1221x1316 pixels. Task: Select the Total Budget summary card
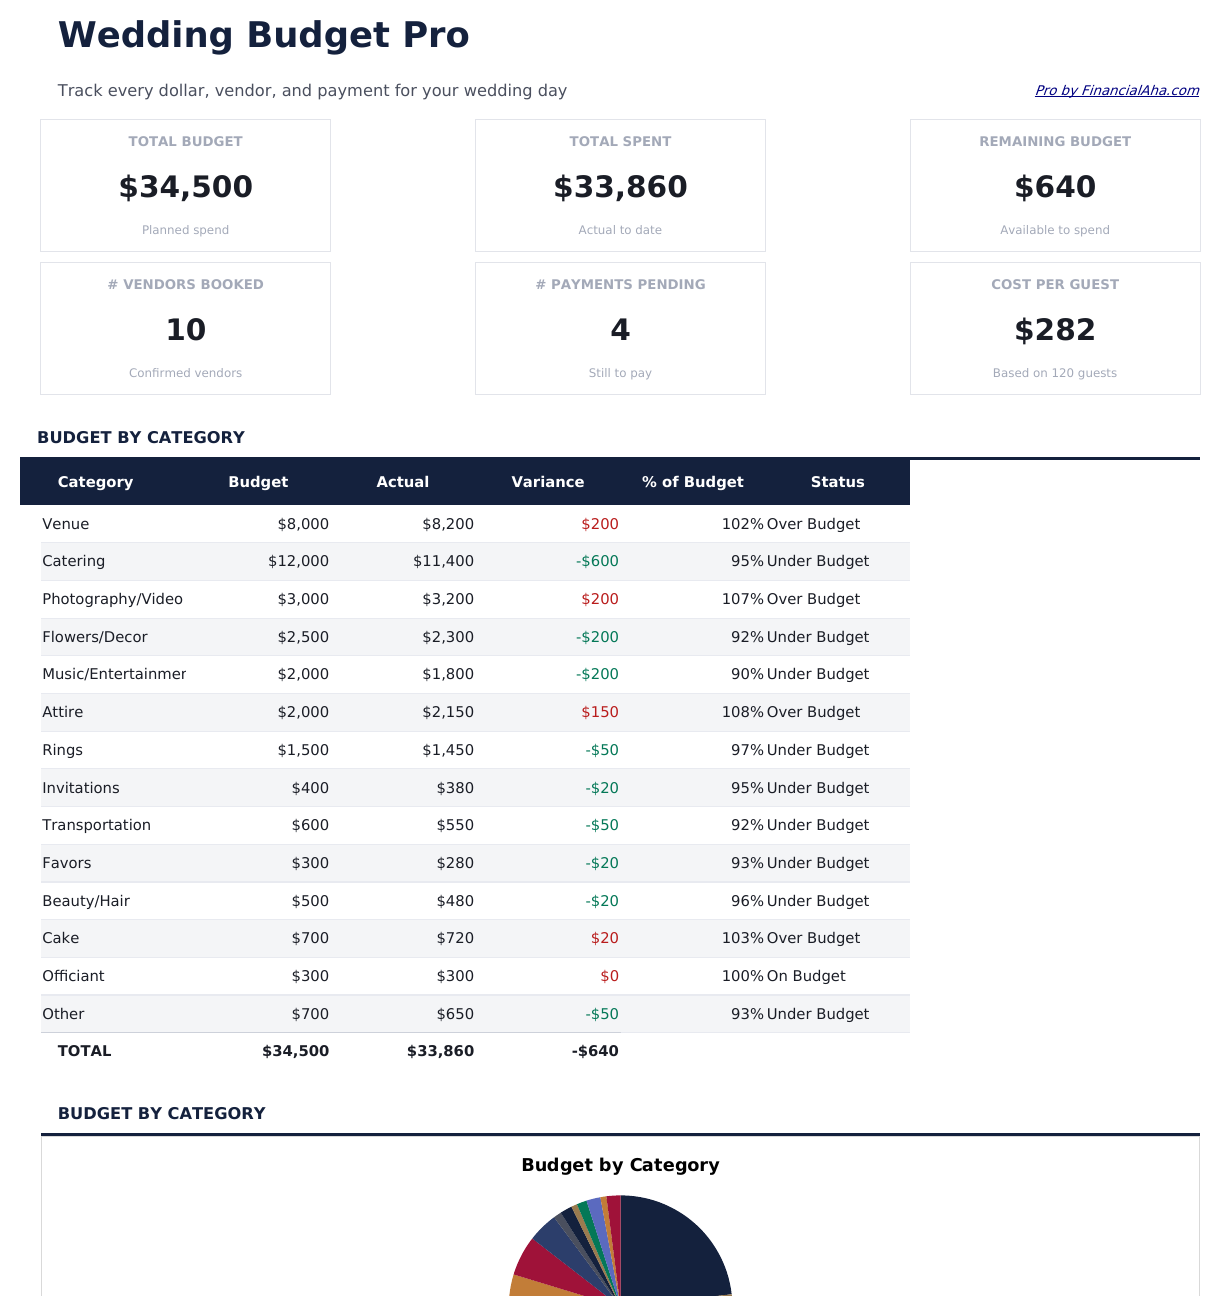(x=185, y=185)
